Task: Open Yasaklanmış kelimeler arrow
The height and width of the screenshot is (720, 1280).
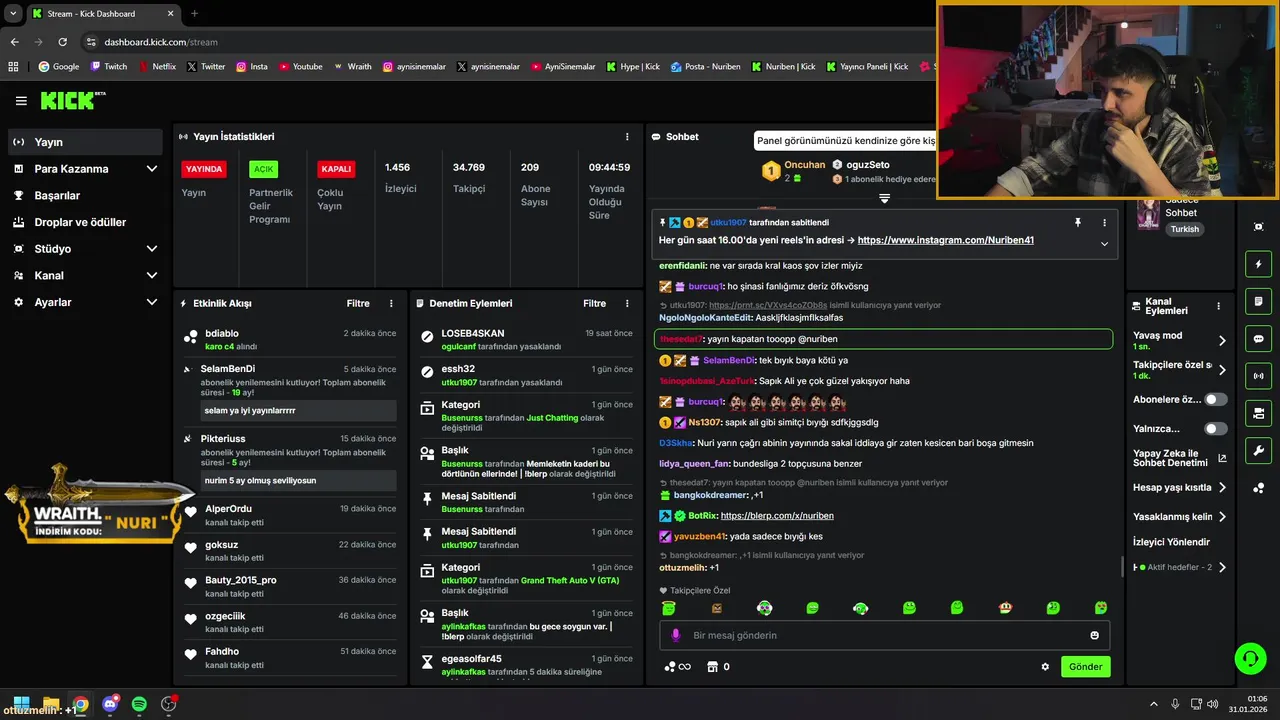Action: point(1222,517)
